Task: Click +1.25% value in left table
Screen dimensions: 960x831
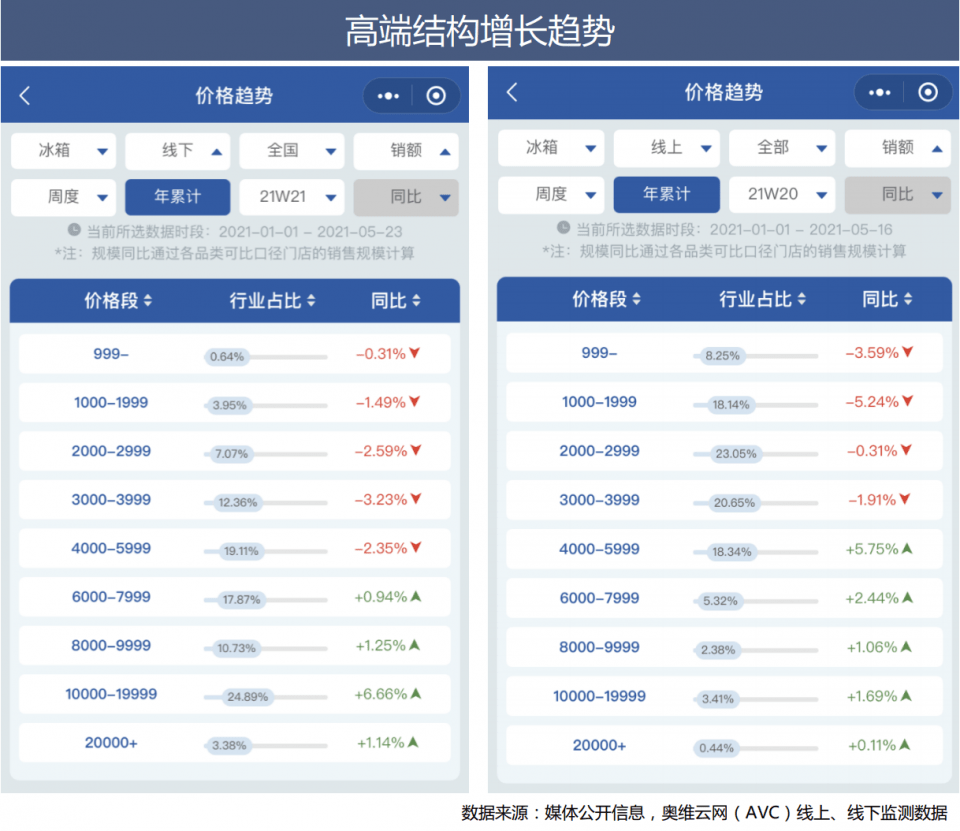Action: coord(380,645)
